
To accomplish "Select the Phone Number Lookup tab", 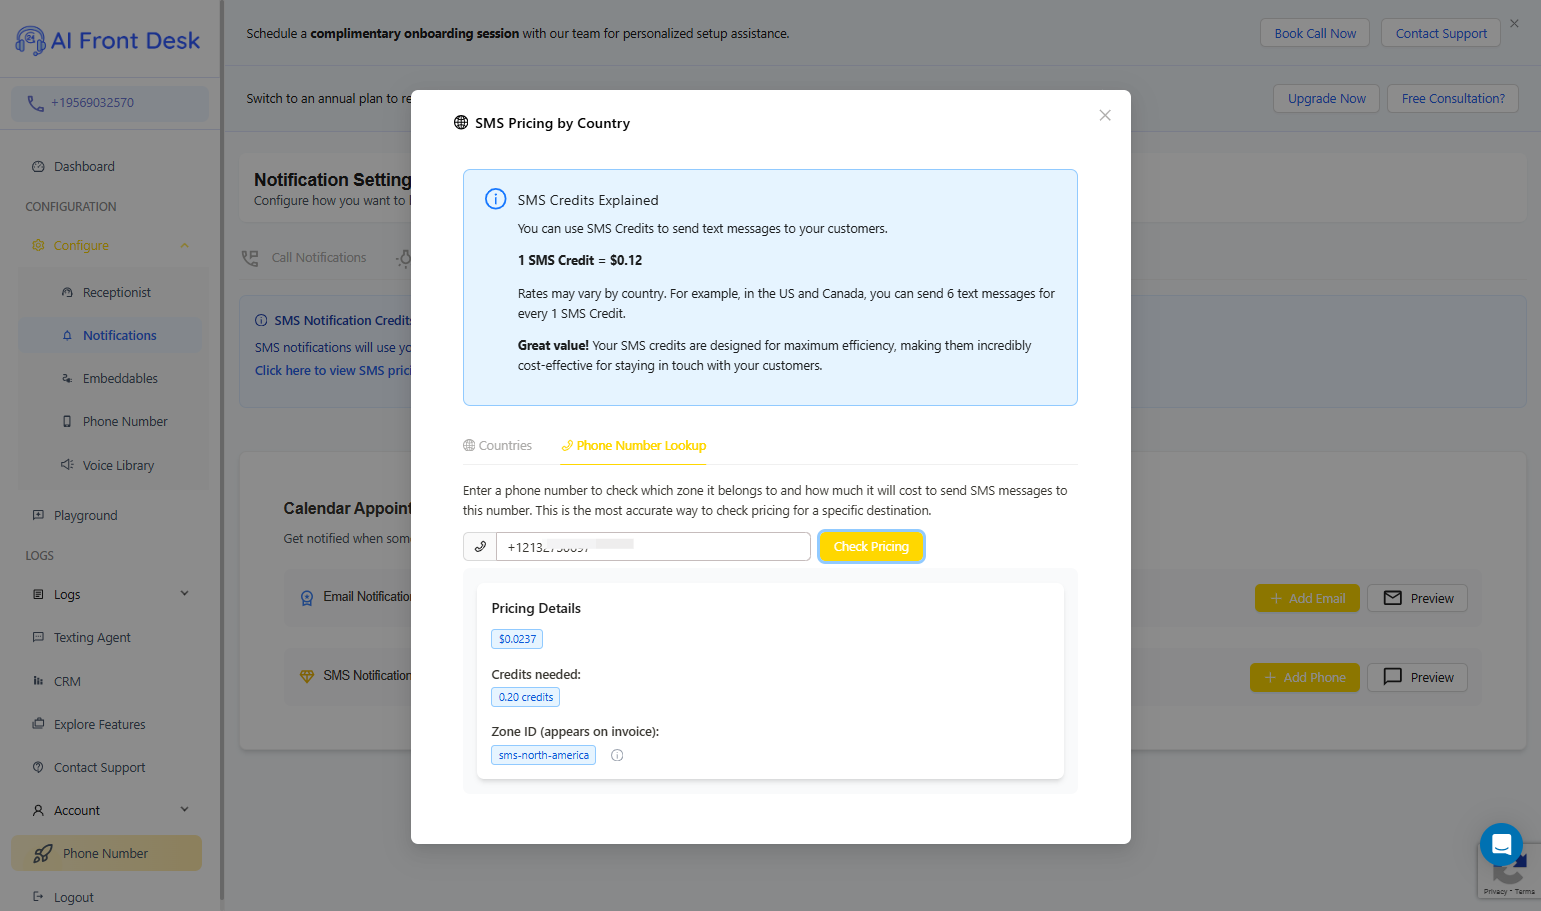I will pyautogui.click(x=633, y=445).
